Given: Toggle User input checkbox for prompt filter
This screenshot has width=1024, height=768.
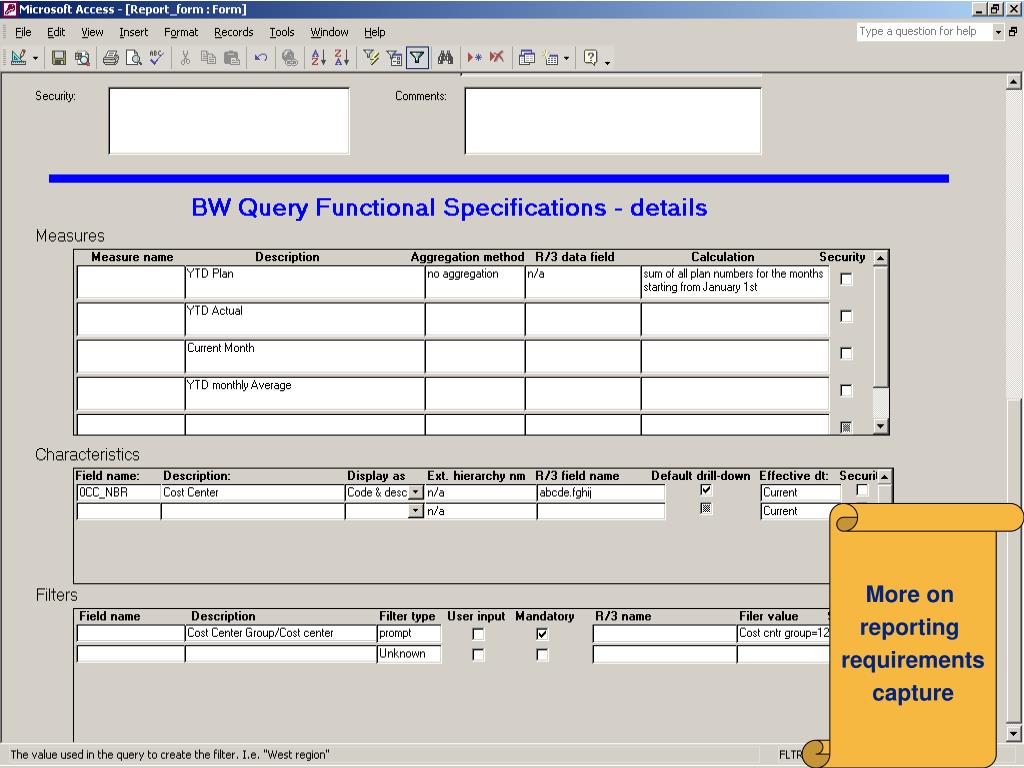Looking at the screenshot, I should [x=478, y=634].
